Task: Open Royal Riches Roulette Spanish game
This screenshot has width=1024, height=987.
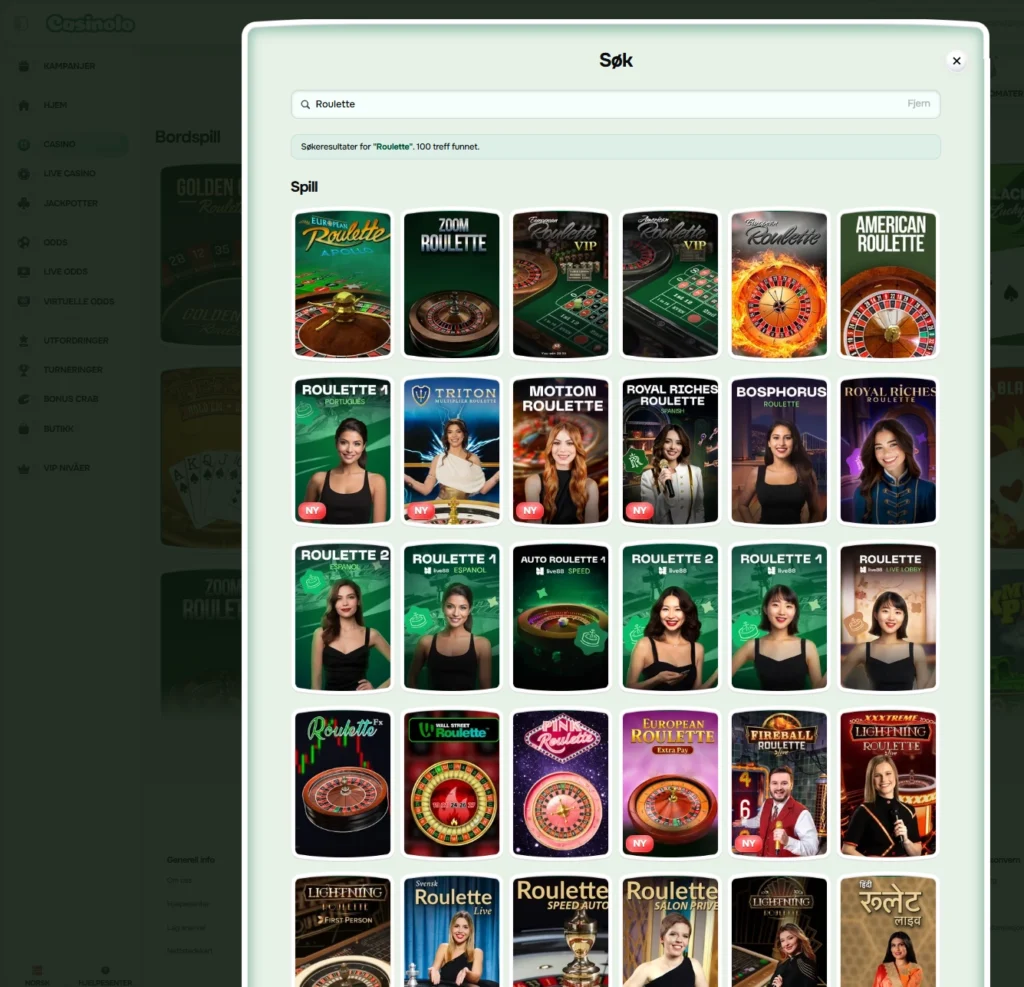Action: 670,451
